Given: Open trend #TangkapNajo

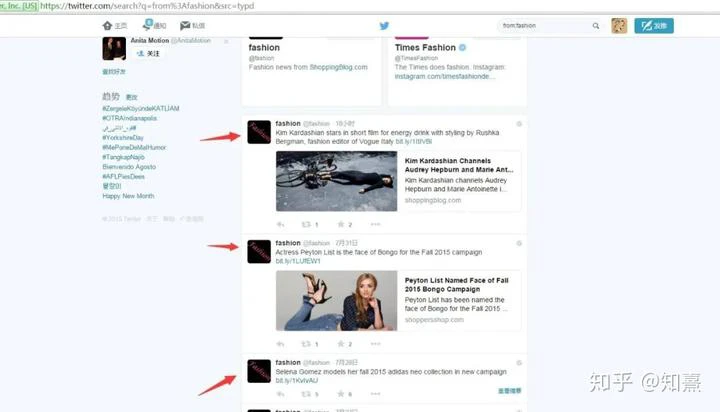Looking at the screenshot, I should [123, 157].
